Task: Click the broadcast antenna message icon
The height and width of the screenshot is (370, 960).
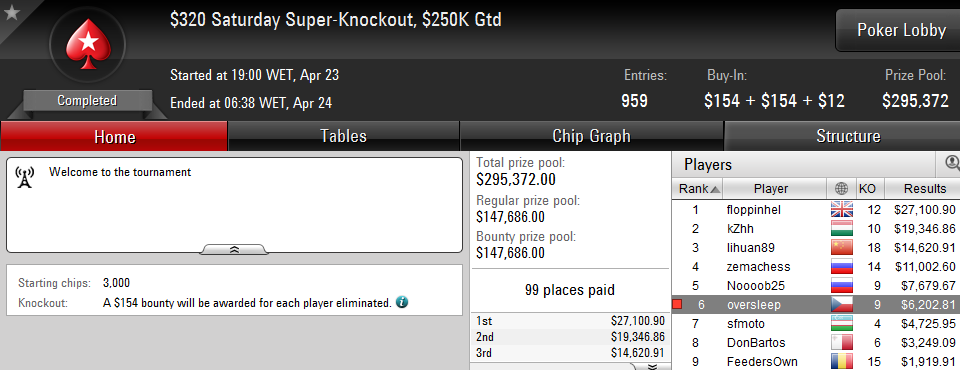Action: point(24,177)
